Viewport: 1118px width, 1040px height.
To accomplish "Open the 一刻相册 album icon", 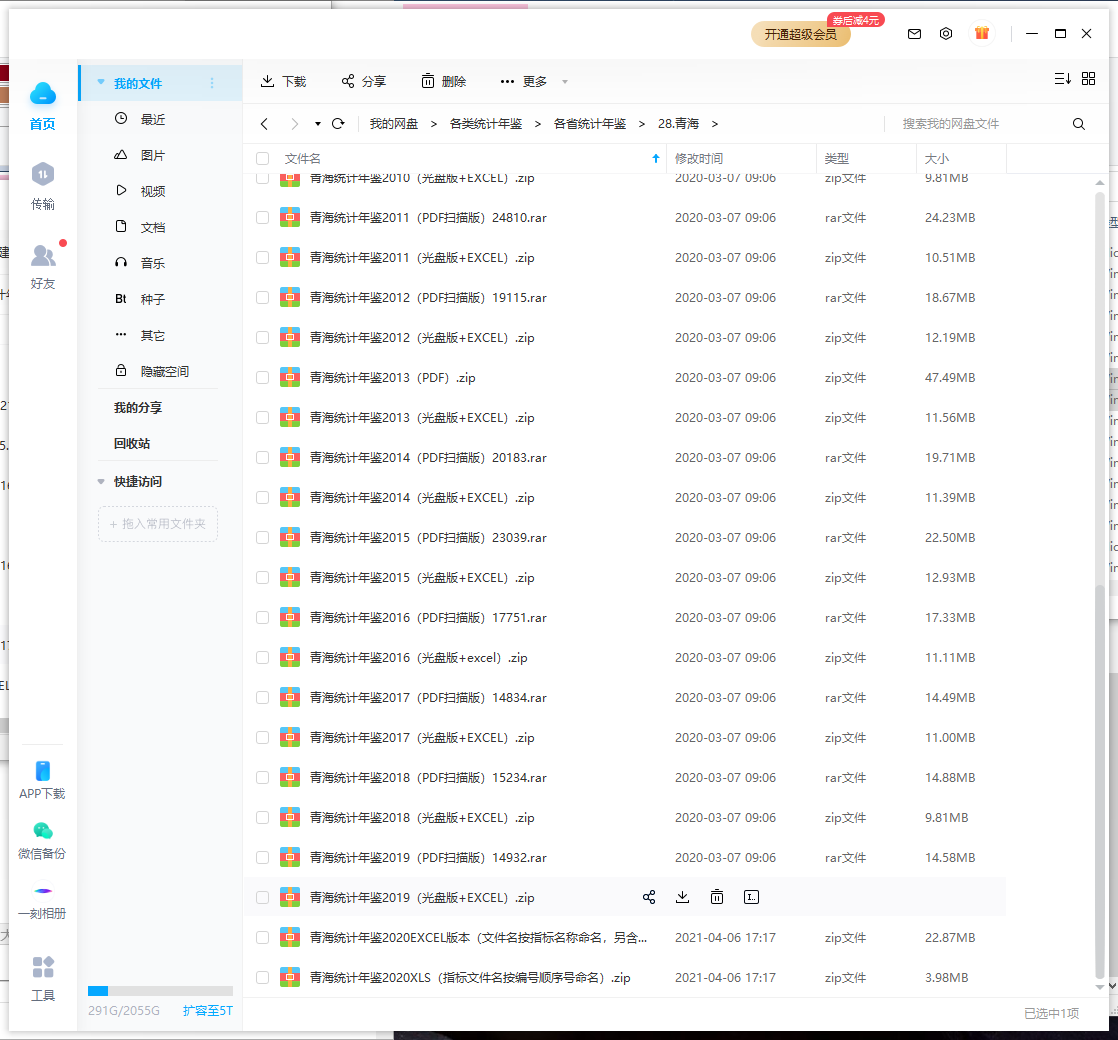I will pyautogui.click(x=43, y=891).
